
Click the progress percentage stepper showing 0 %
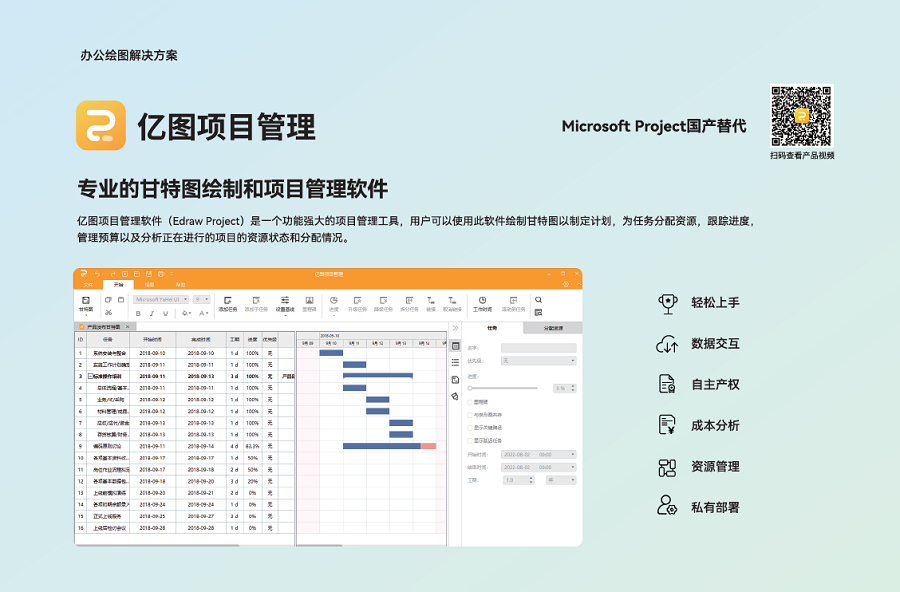[565, 388]
